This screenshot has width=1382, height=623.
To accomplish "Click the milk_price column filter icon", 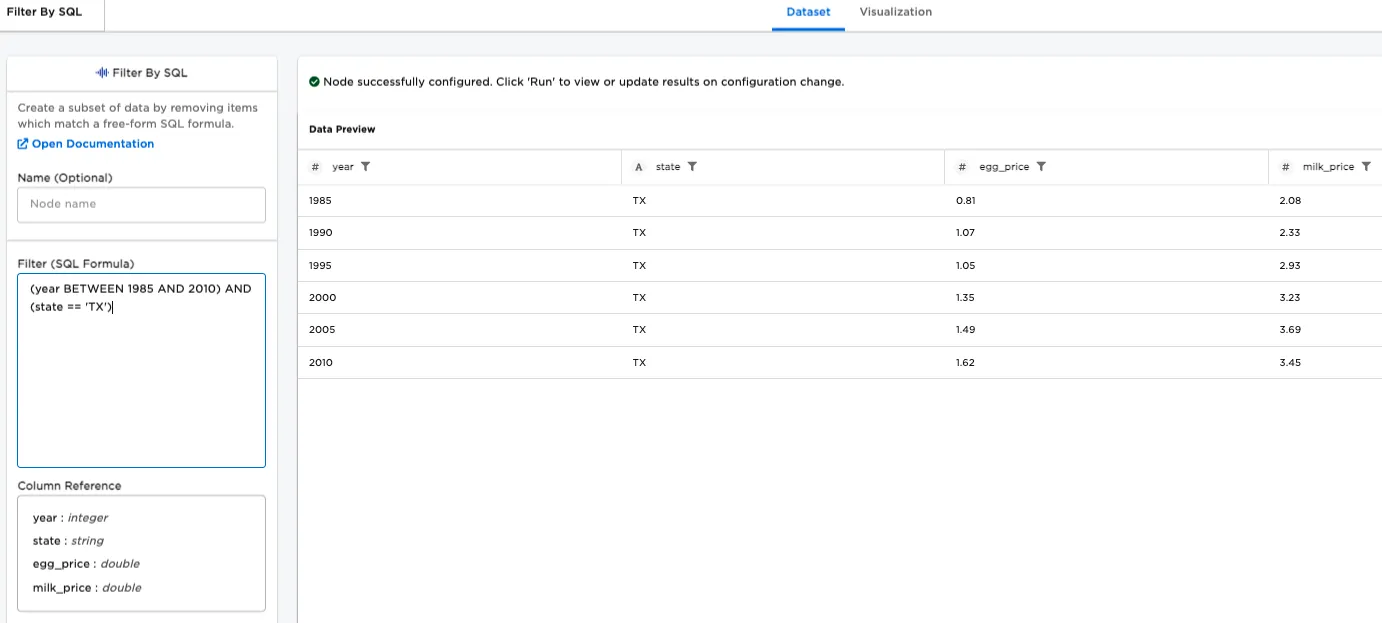I will click(1366, 167).
